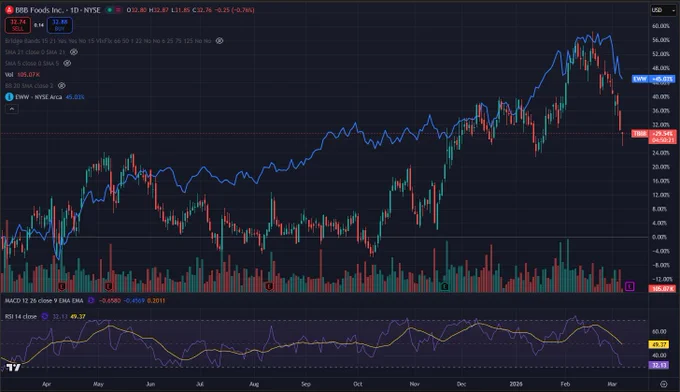Toggle visibility of SMA 21 indicator
The height and width of the screenshot is (392, 680).
pos(74,52)
